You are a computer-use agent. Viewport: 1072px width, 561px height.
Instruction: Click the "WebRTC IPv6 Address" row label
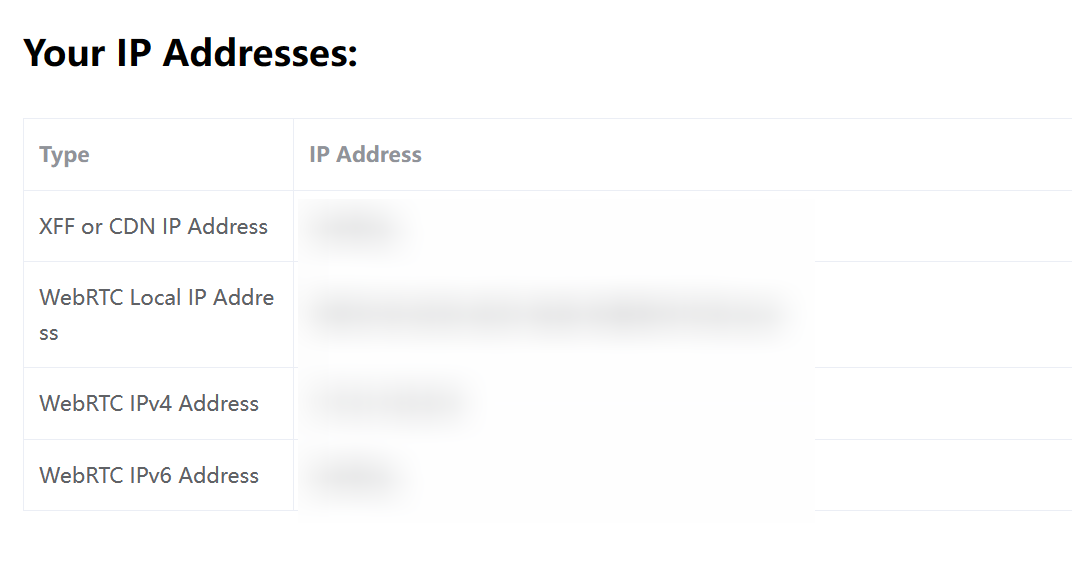tap(149, 475)
